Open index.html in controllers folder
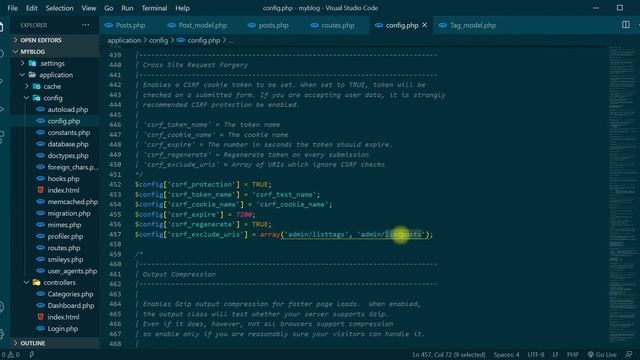This screenshot has width=640, height=360. tap(63, 317)
